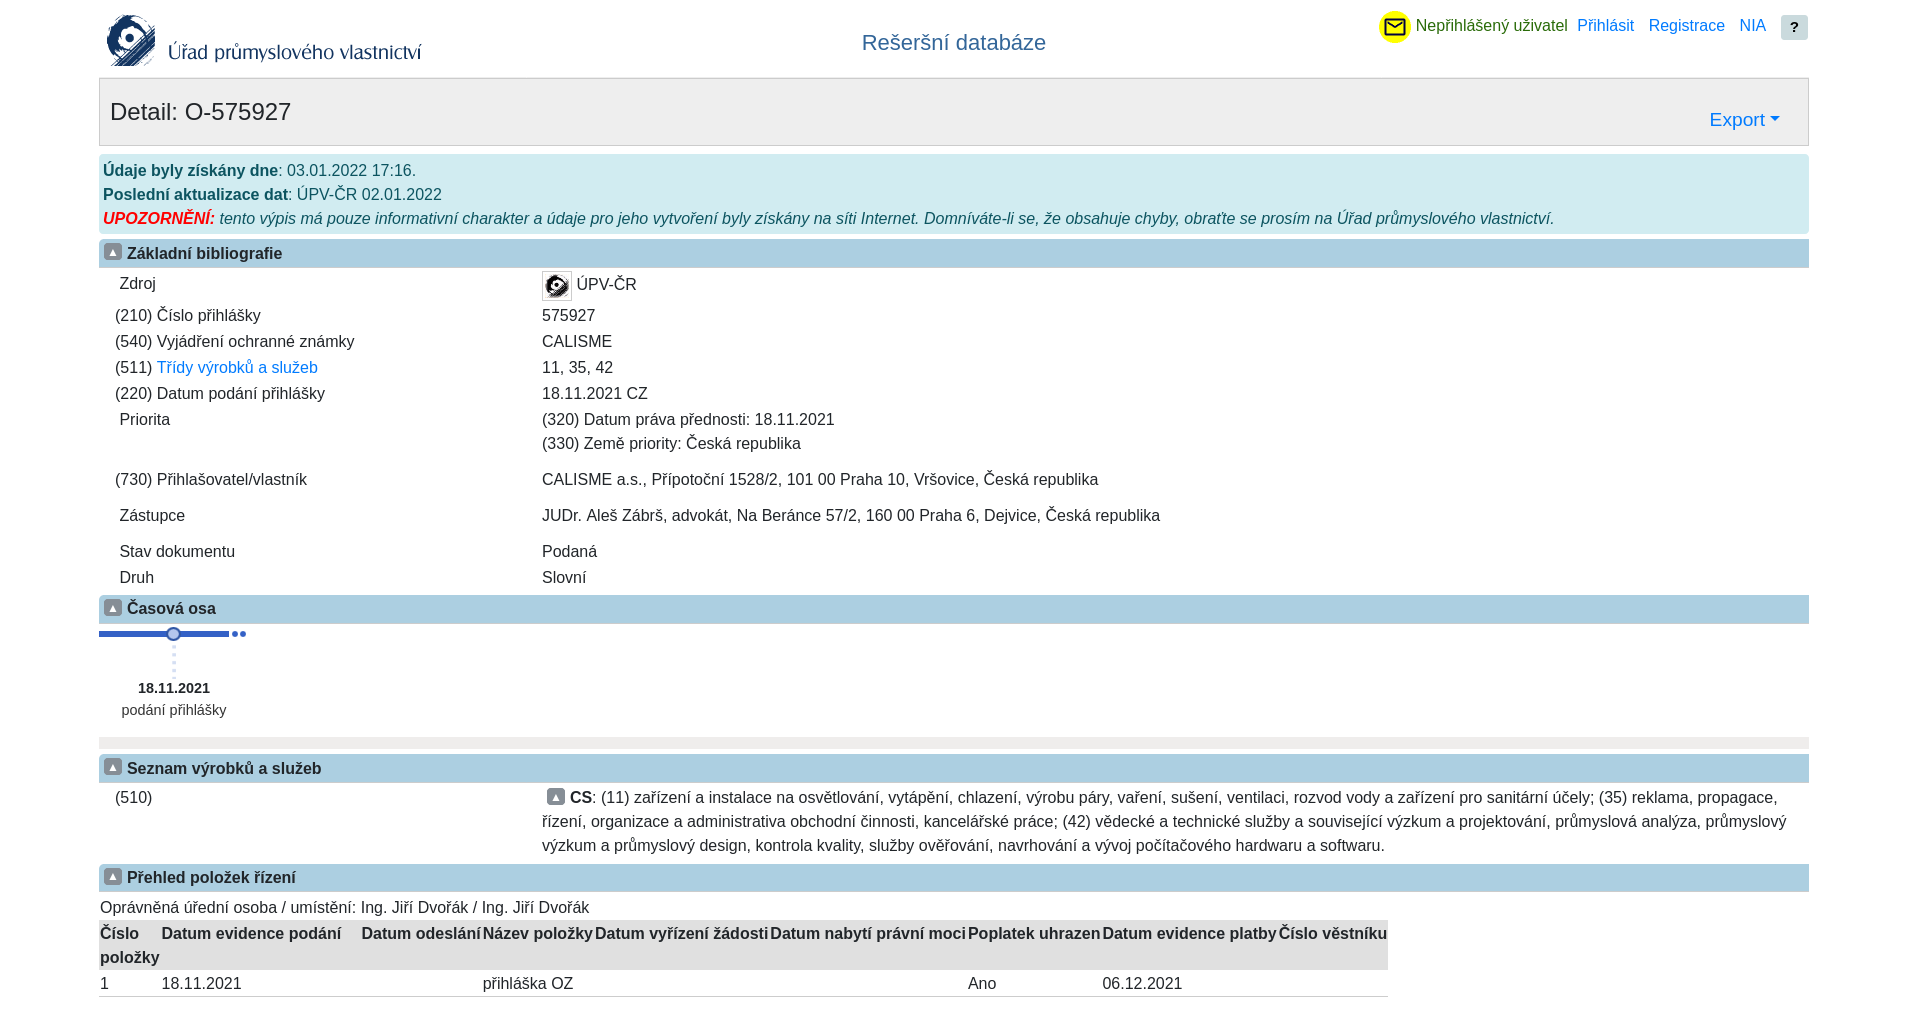The image size is (1908, 1017).
Task: Open the Export dropdown menu
Action: click(1744, 120)
